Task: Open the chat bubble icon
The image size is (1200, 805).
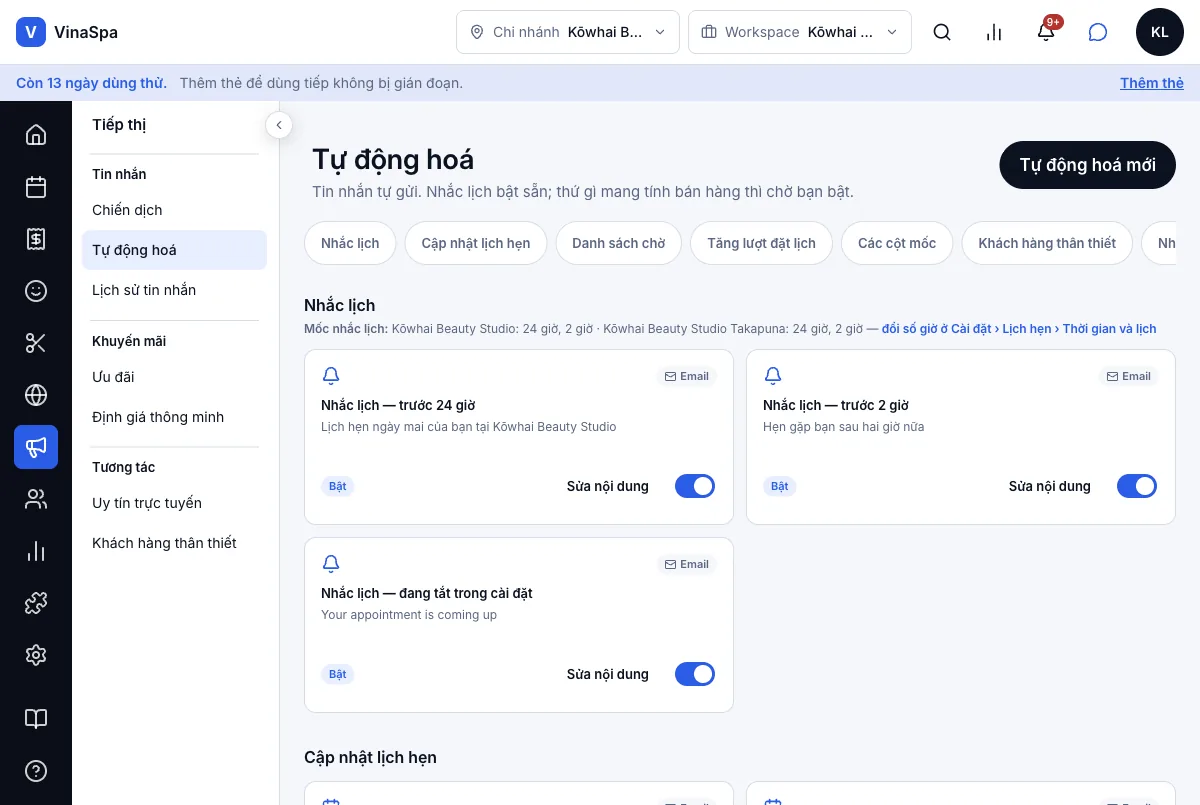Action: [x=1098, y=32]
